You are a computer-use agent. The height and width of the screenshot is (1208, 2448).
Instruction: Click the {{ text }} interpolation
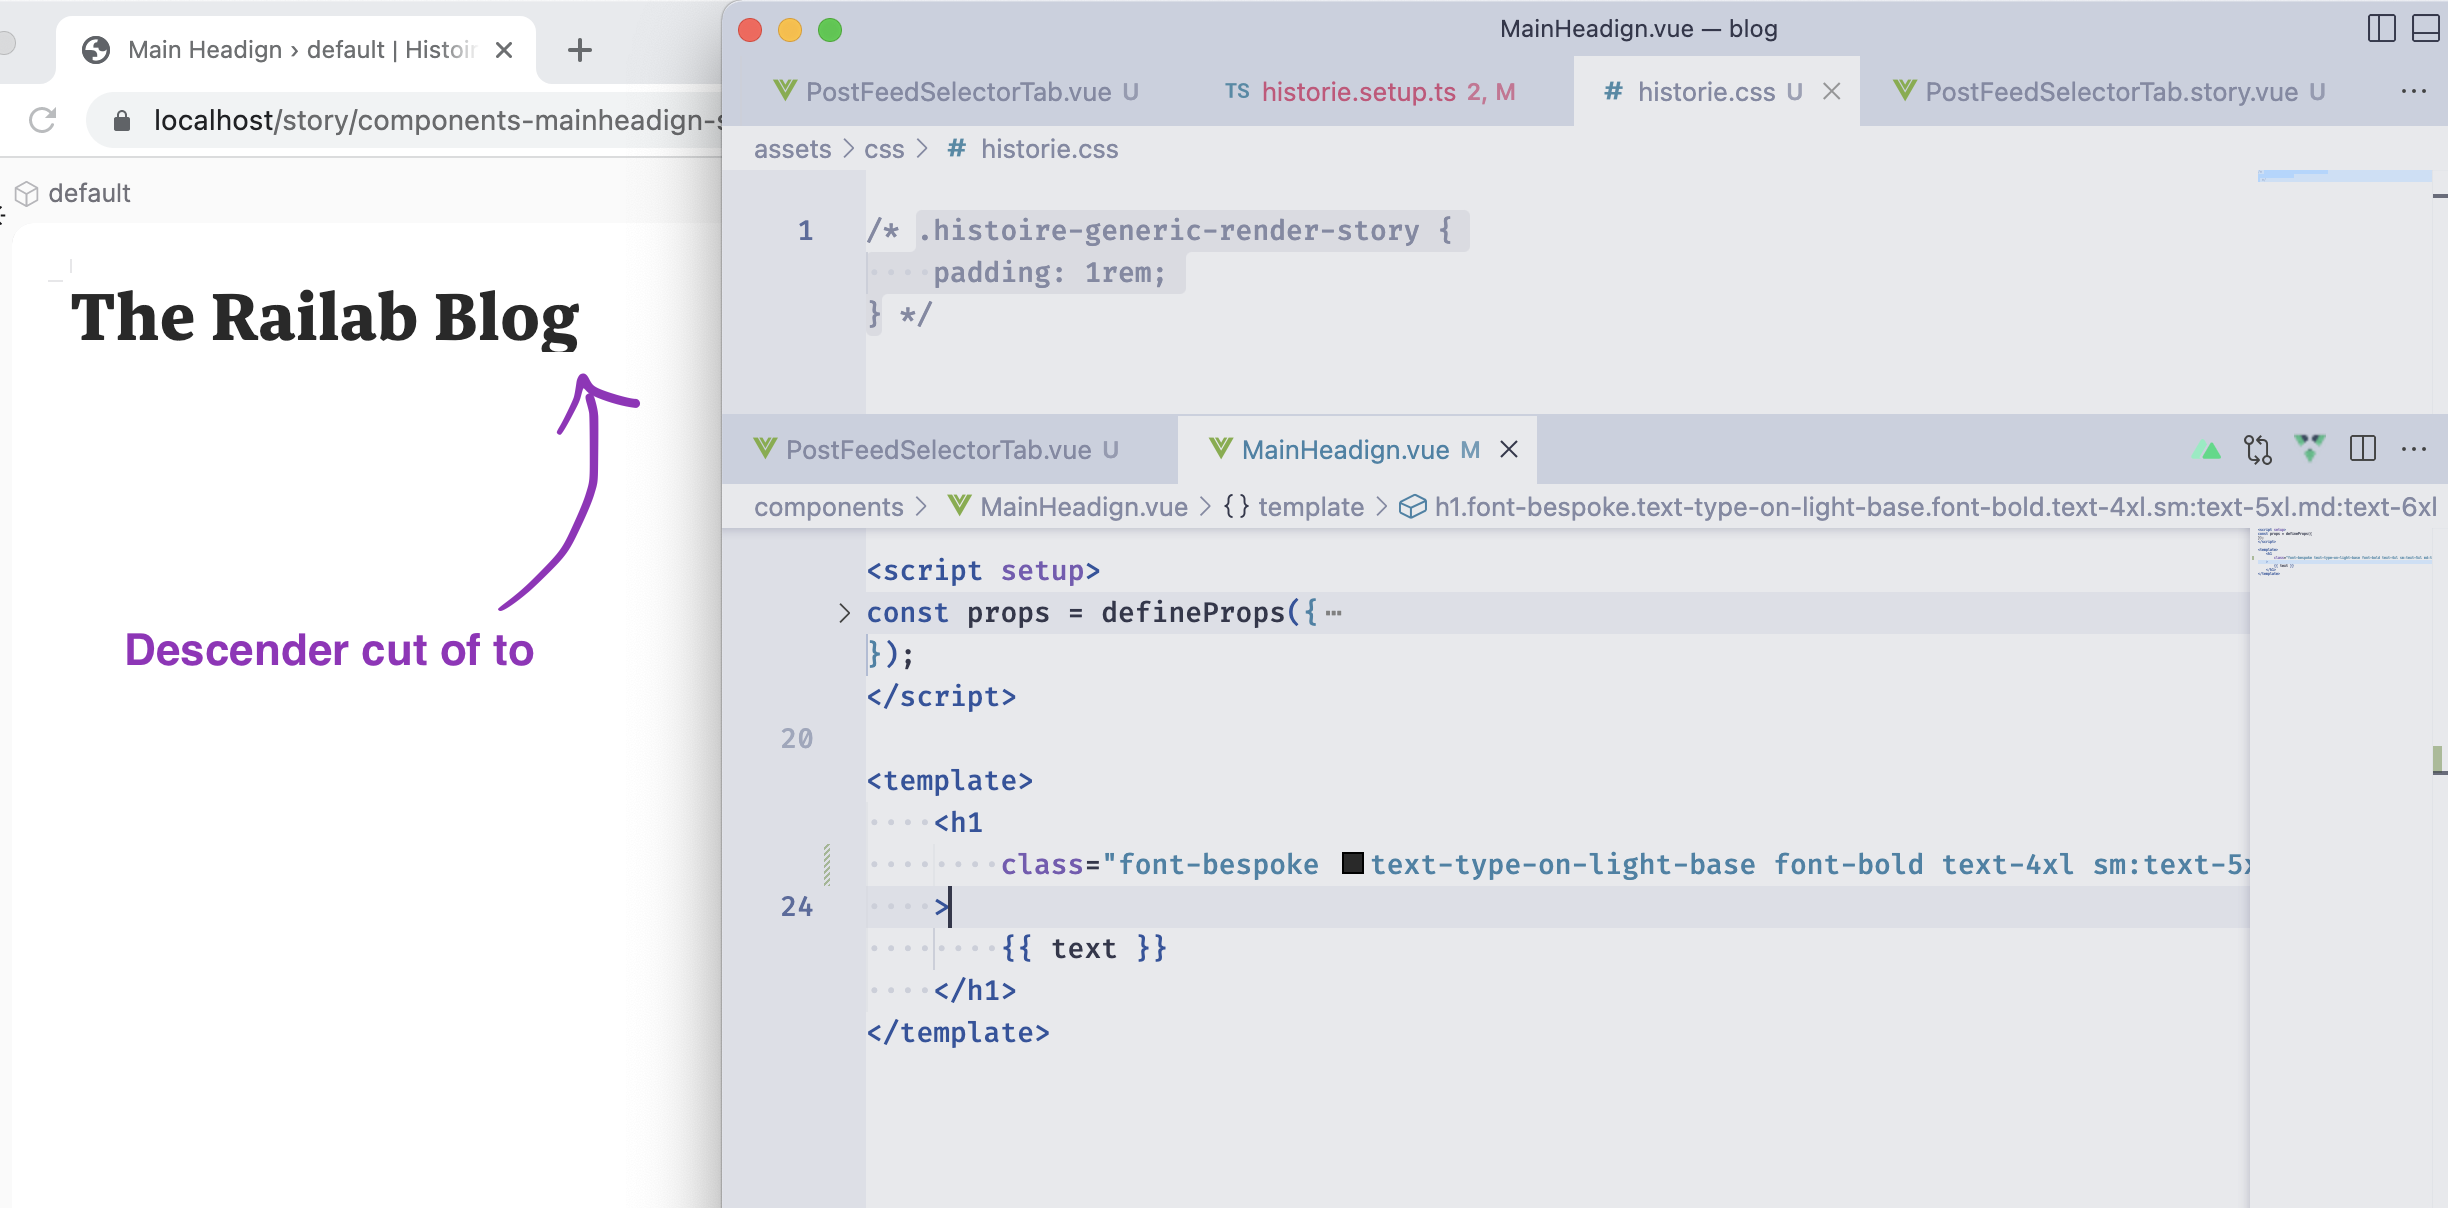coord(1084,949)
